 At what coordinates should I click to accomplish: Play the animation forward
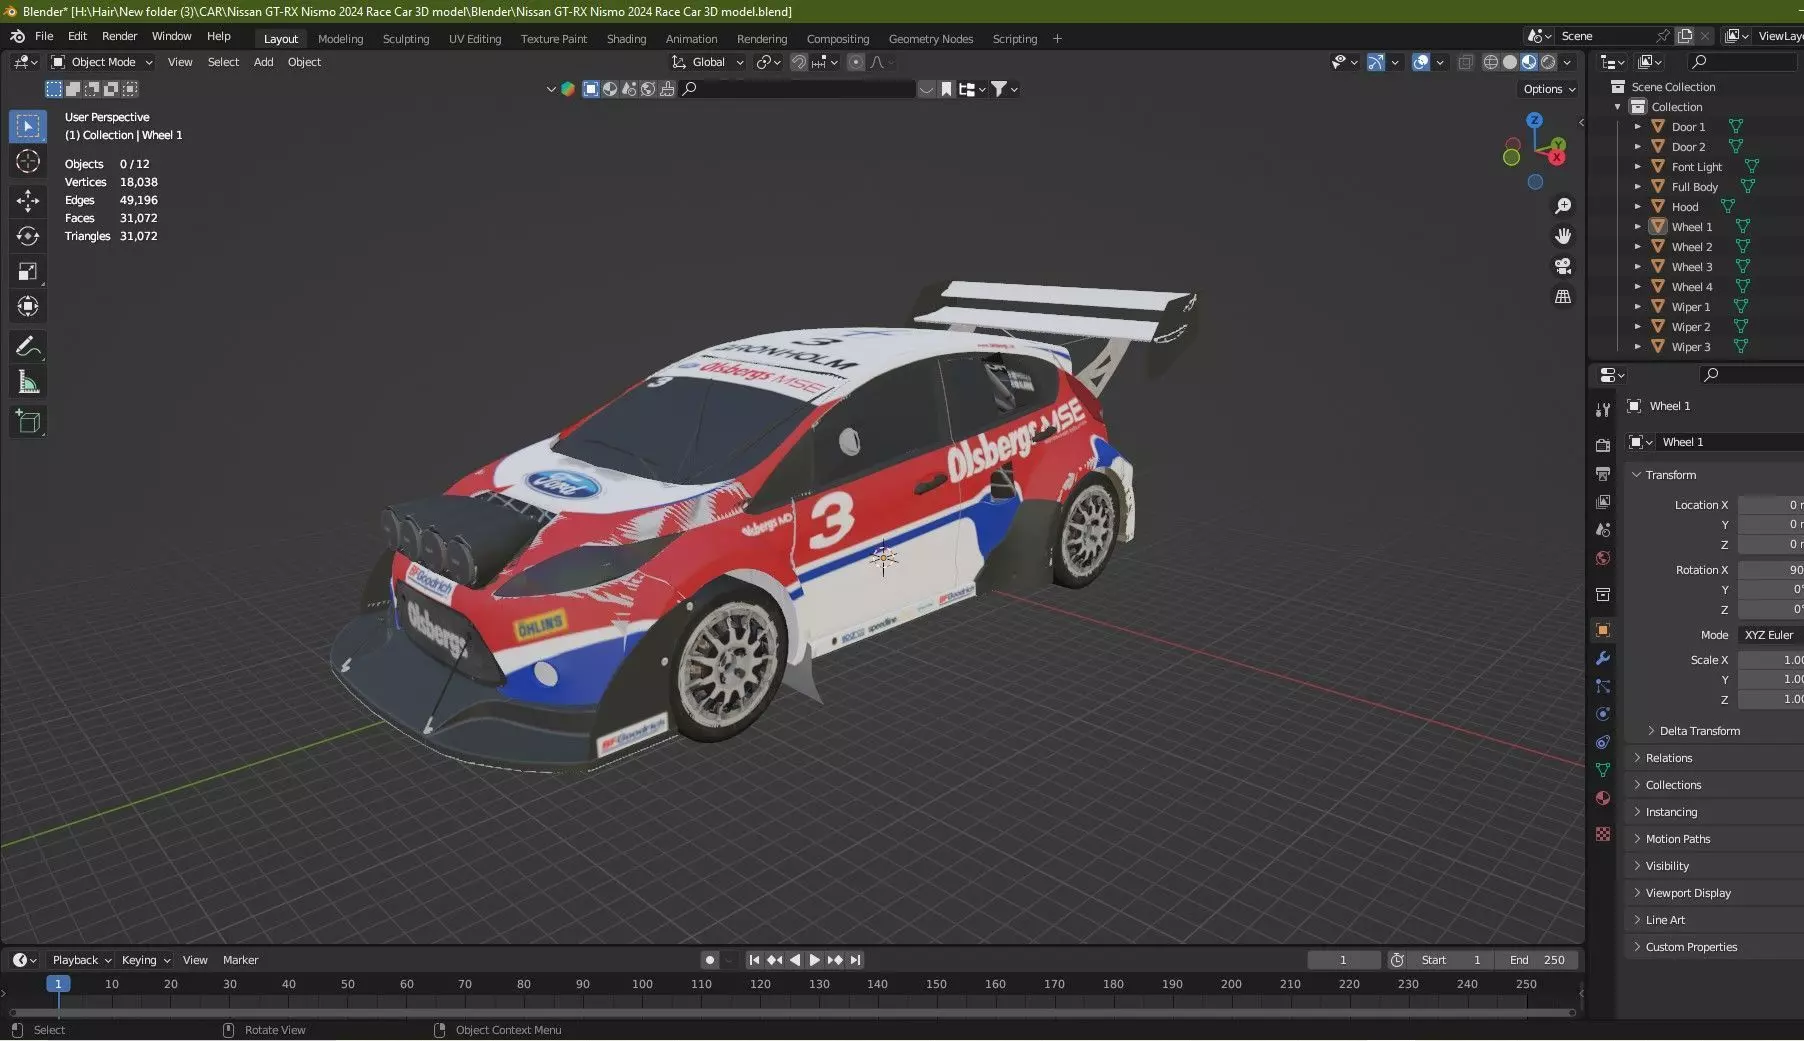(815, 960)
